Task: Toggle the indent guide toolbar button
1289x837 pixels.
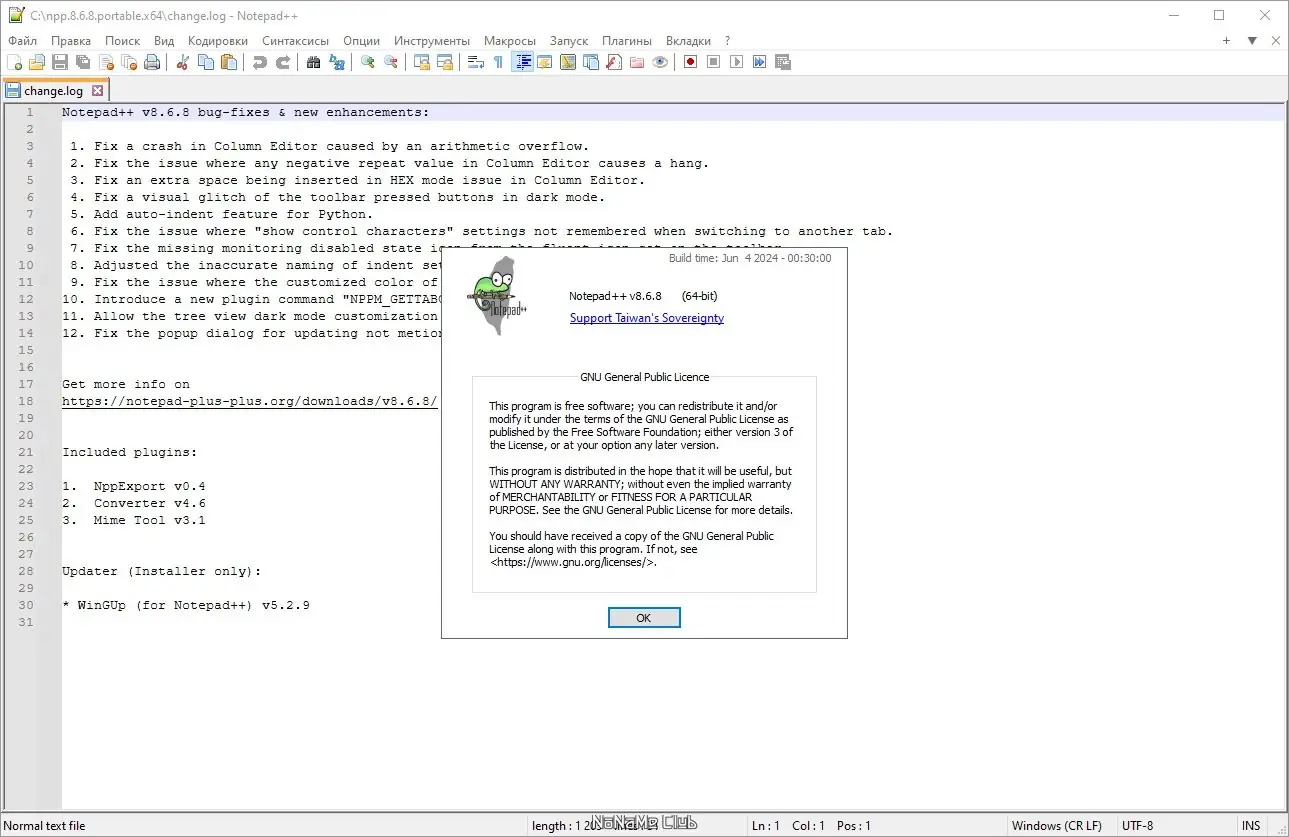Action: [522, 62]
